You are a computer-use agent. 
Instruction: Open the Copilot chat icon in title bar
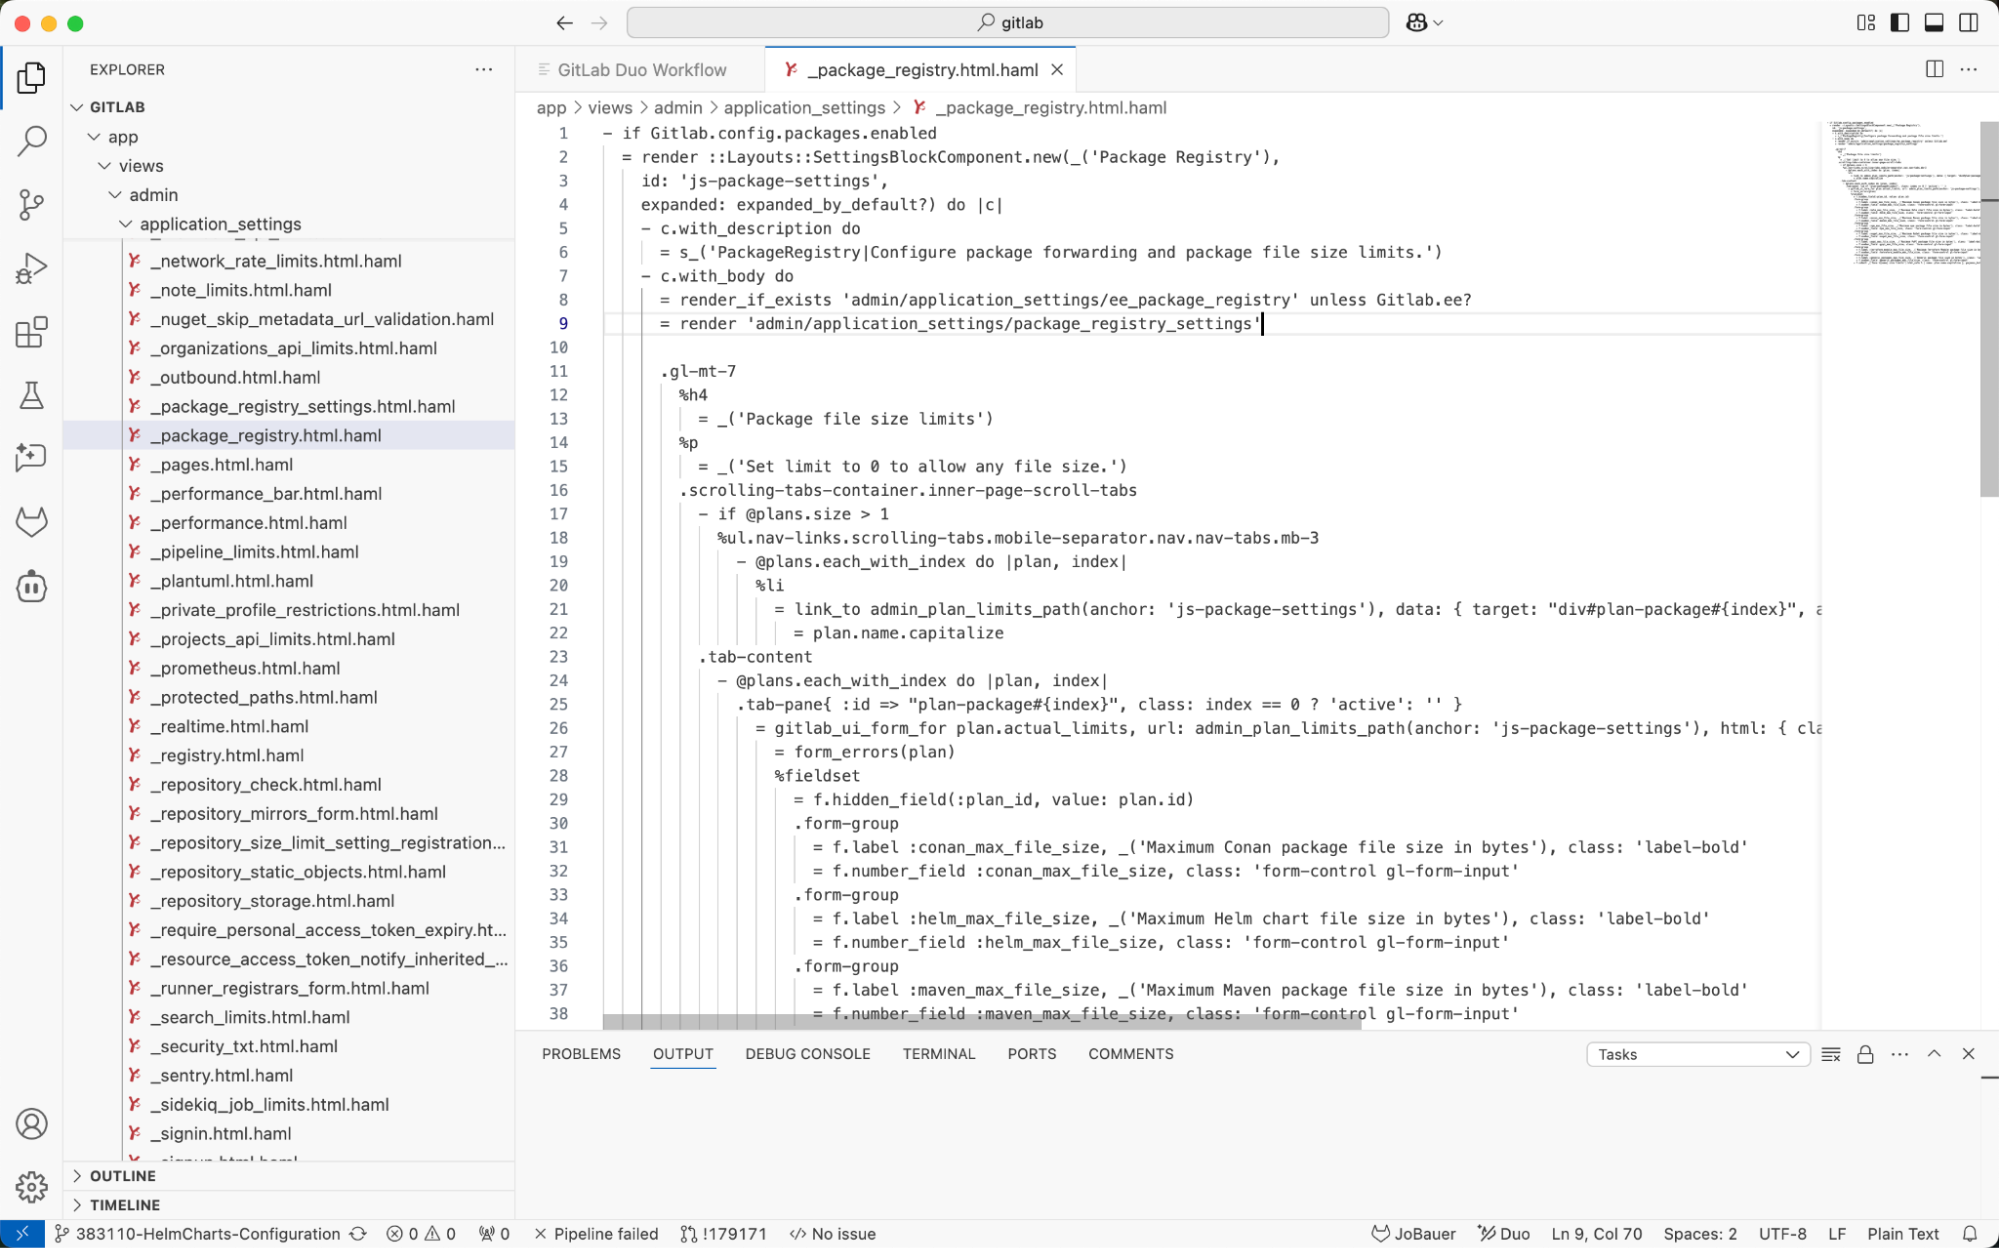coord(1416,22)
